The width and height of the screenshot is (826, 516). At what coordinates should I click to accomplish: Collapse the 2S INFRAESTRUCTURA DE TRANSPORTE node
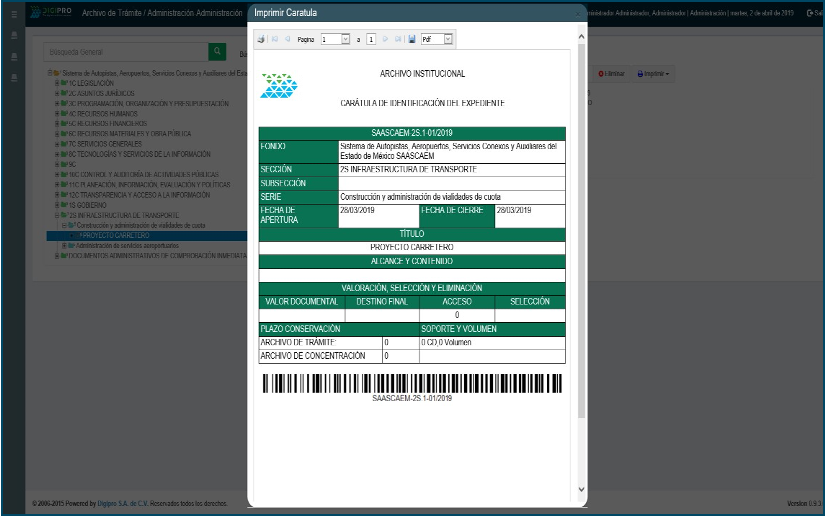tap(57, 215)
